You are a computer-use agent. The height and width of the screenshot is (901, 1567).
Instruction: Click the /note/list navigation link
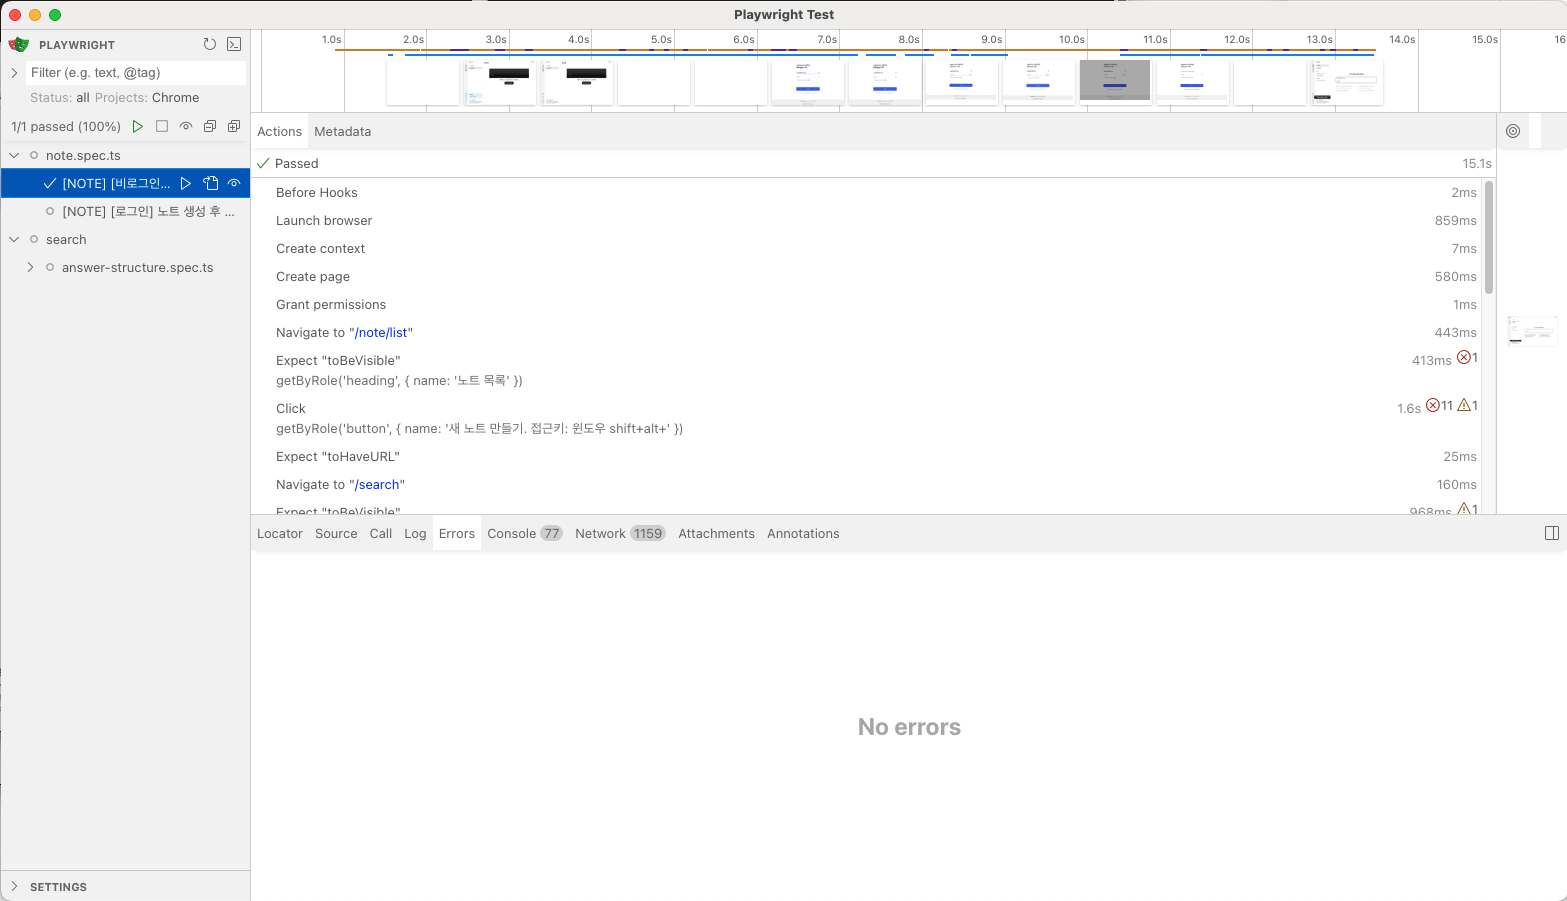point(383,332)
